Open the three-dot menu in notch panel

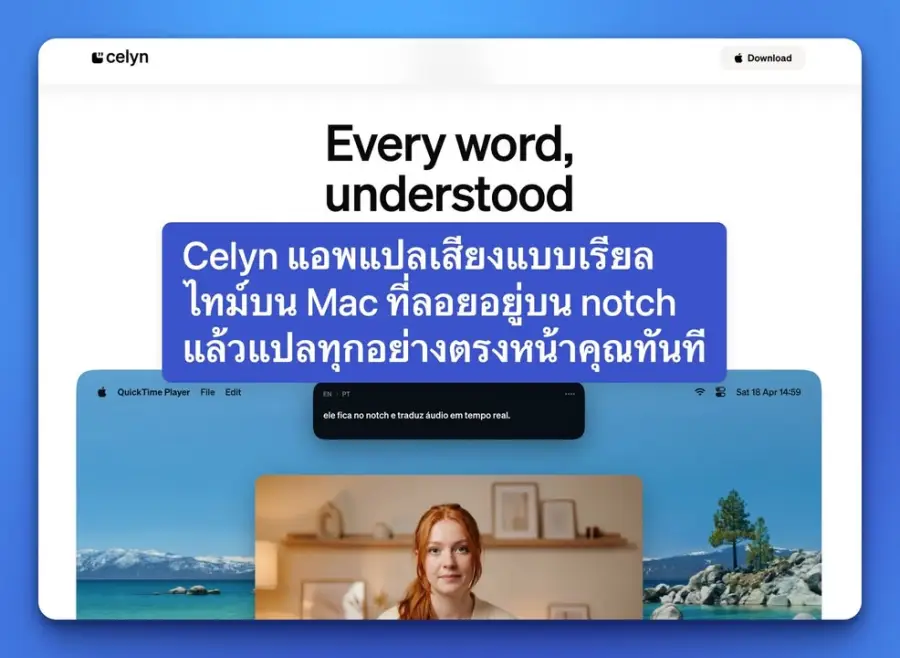click(x=570, y=394)
